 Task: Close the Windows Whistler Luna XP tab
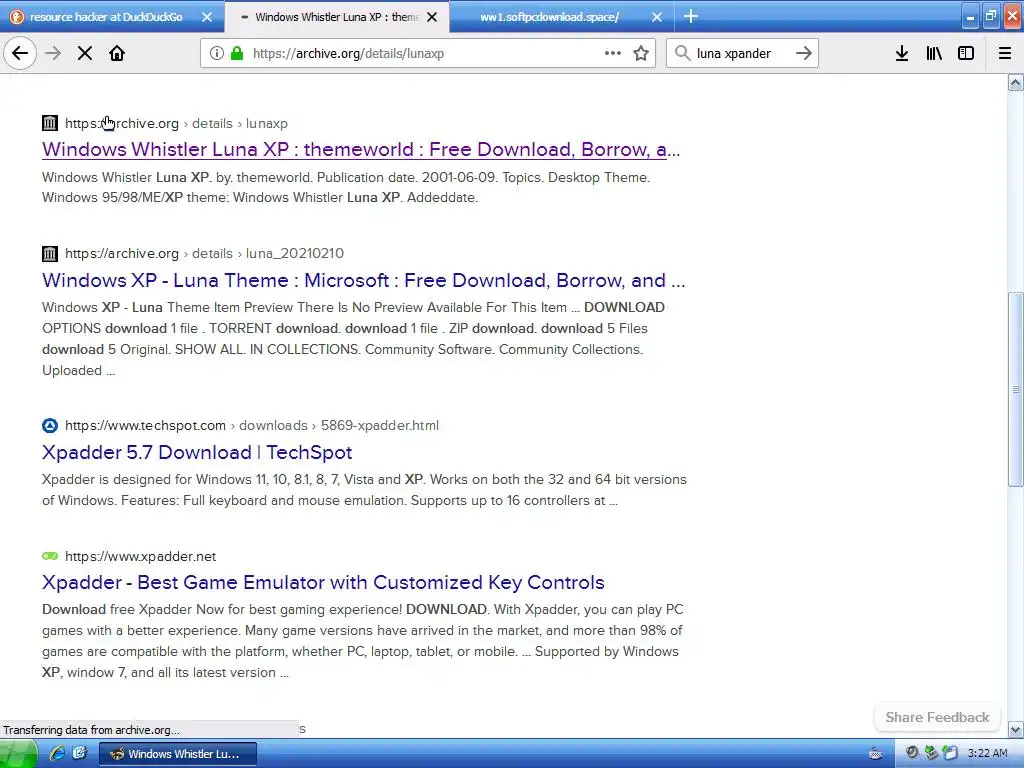click(432, 17)
